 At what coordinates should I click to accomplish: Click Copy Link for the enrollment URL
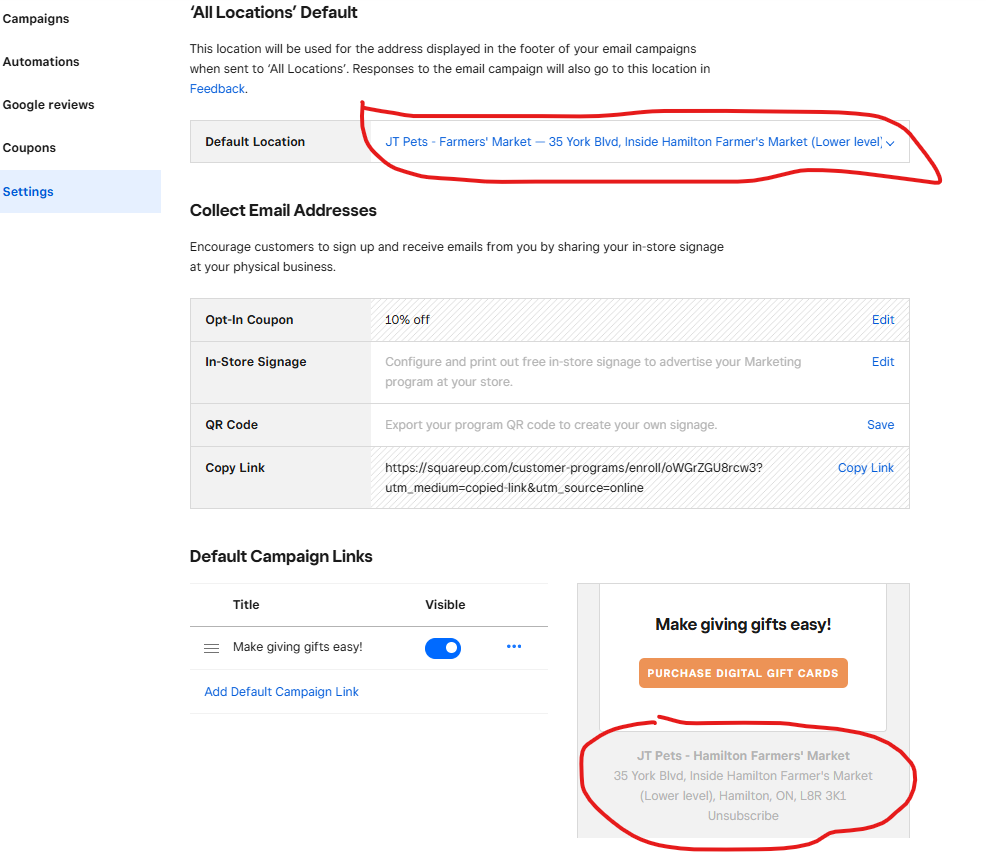[x=866, y=468]
